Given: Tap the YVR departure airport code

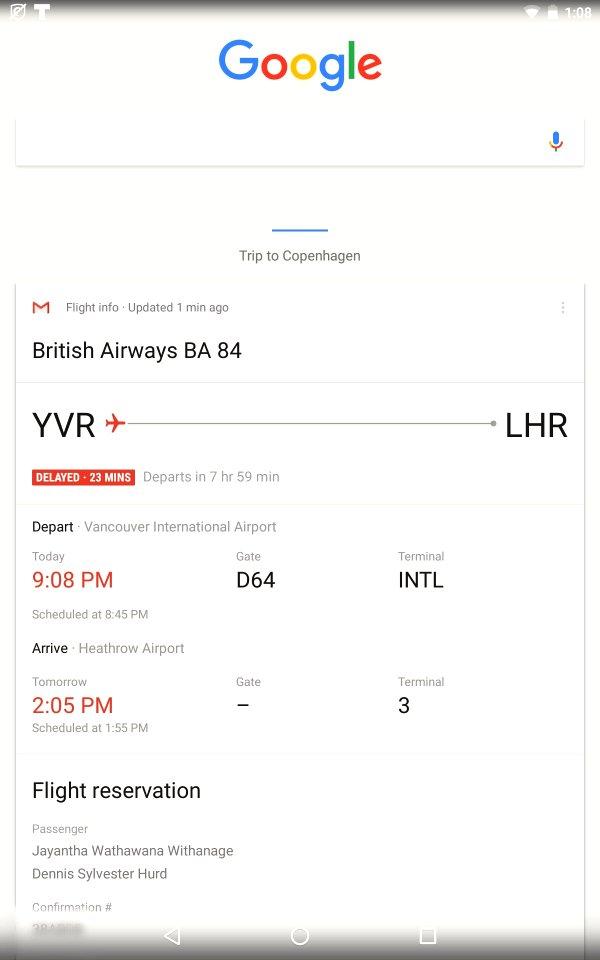Looking at the screenshot, I should (64, 426).
